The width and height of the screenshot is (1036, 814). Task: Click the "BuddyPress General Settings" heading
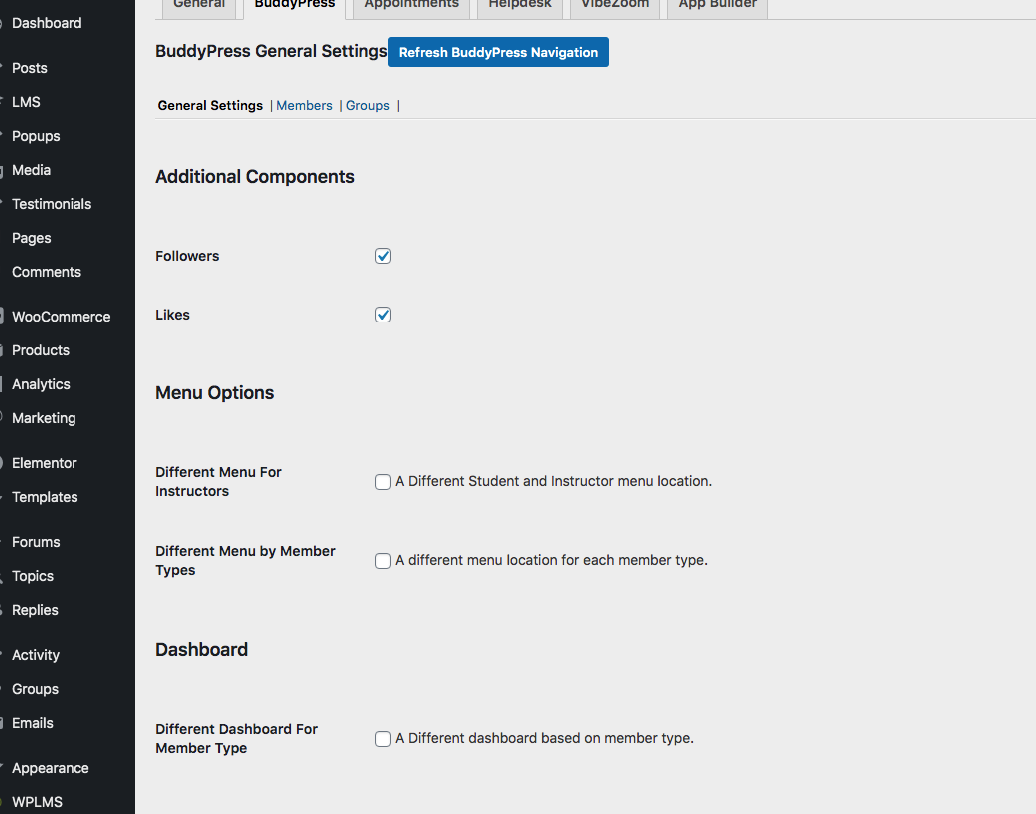coord(271,52)
